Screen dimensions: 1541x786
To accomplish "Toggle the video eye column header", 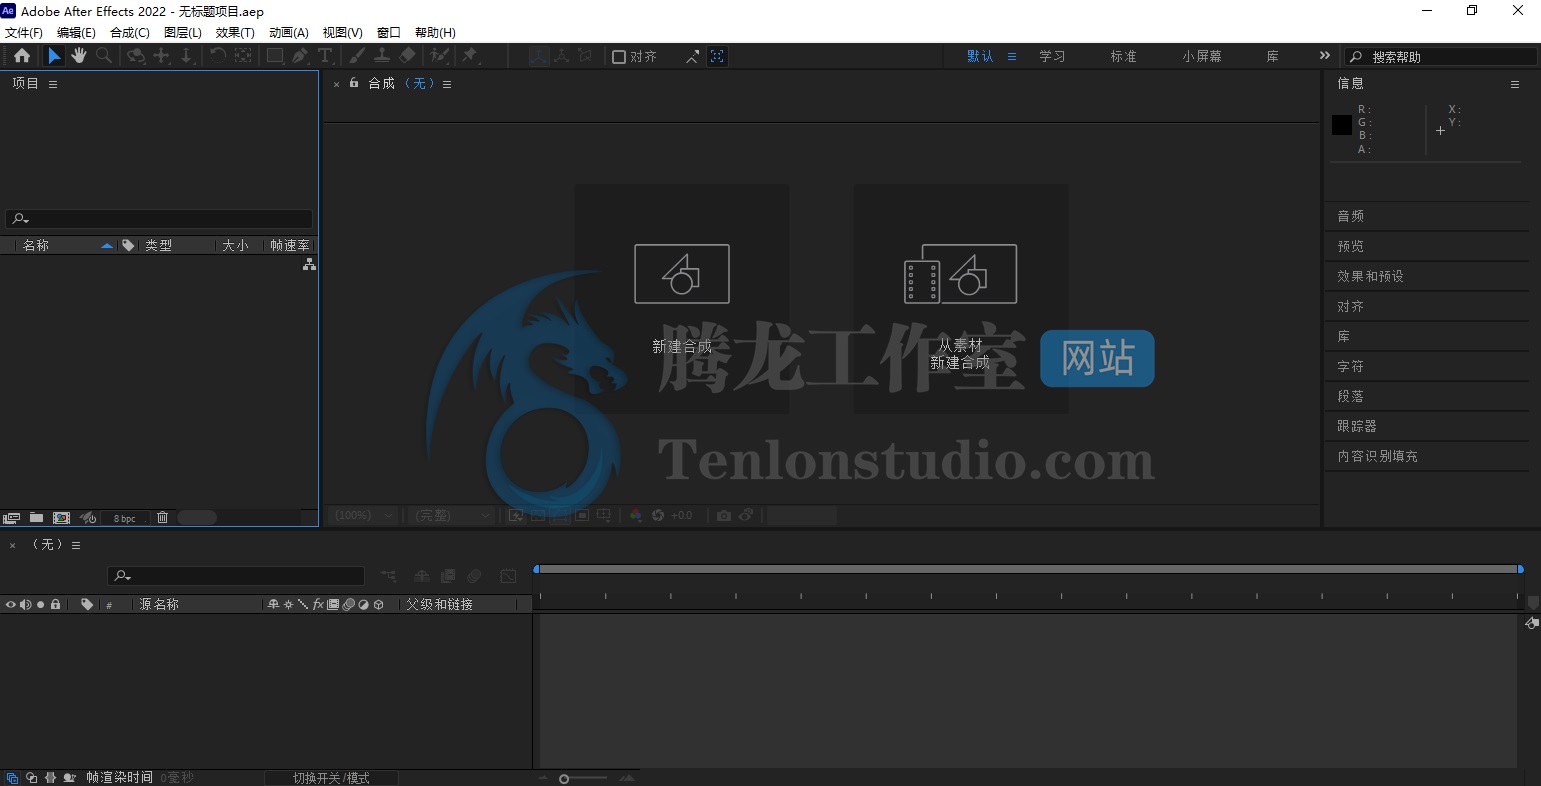I will click(10, 604).
